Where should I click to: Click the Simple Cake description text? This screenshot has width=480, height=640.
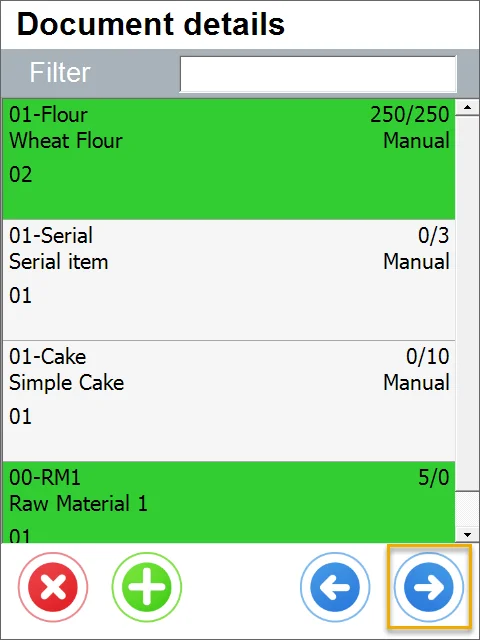[67, 383]
